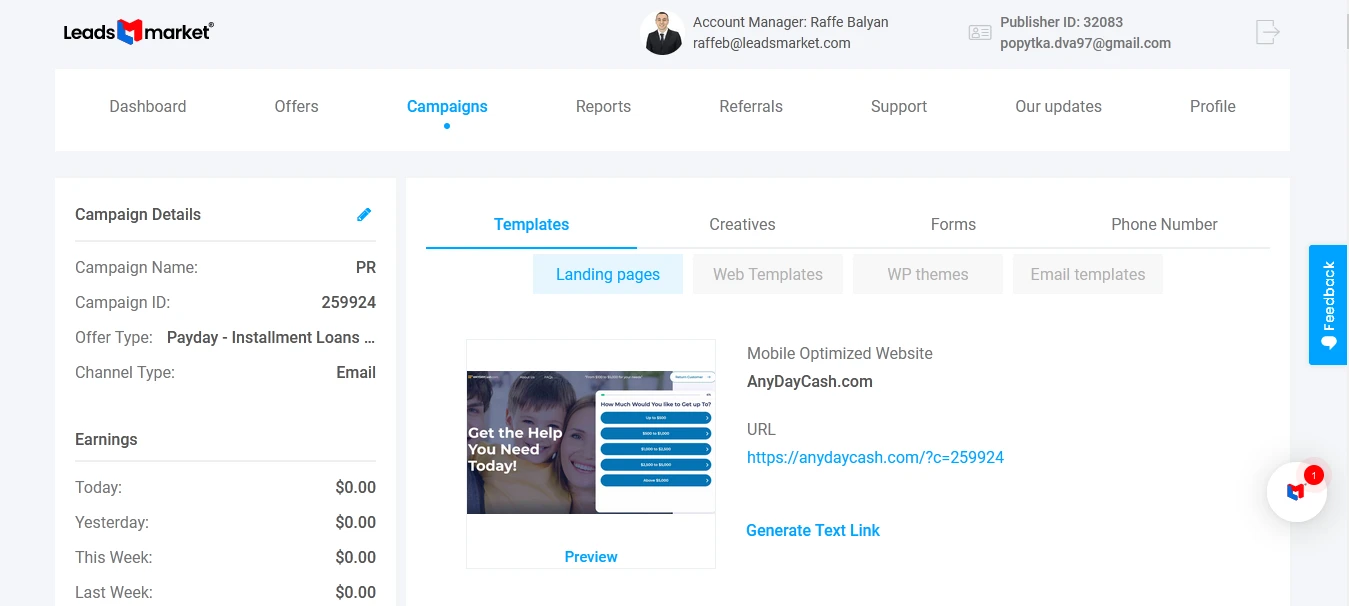Open the Support page
Viewport: 1349px width, 606px height.
(899, 106)
